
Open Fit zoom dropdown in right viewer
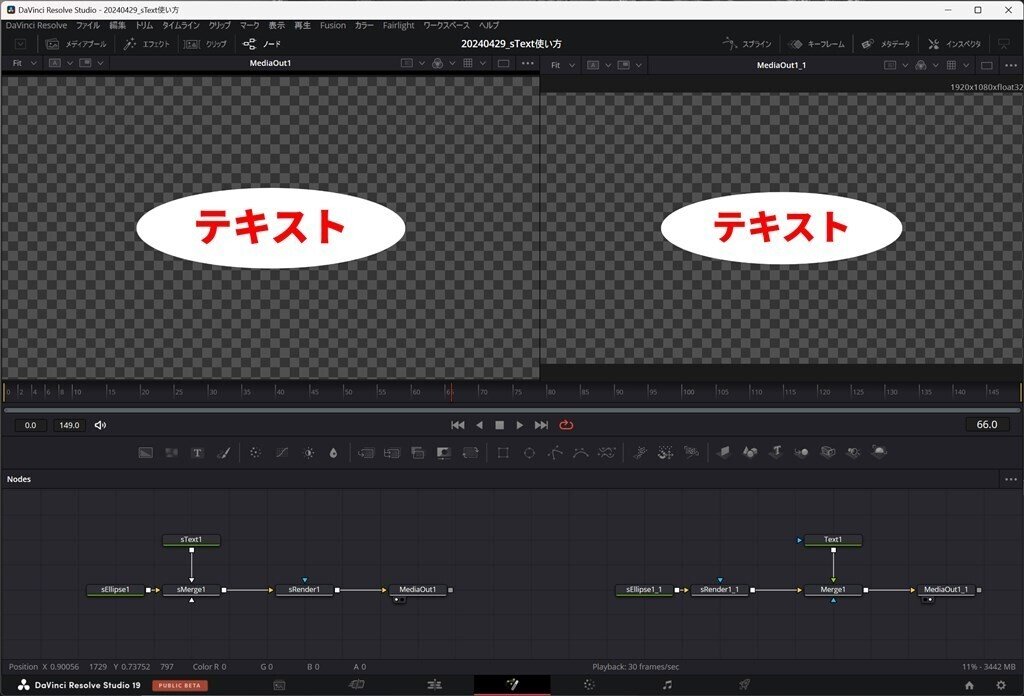click(563, 65)
